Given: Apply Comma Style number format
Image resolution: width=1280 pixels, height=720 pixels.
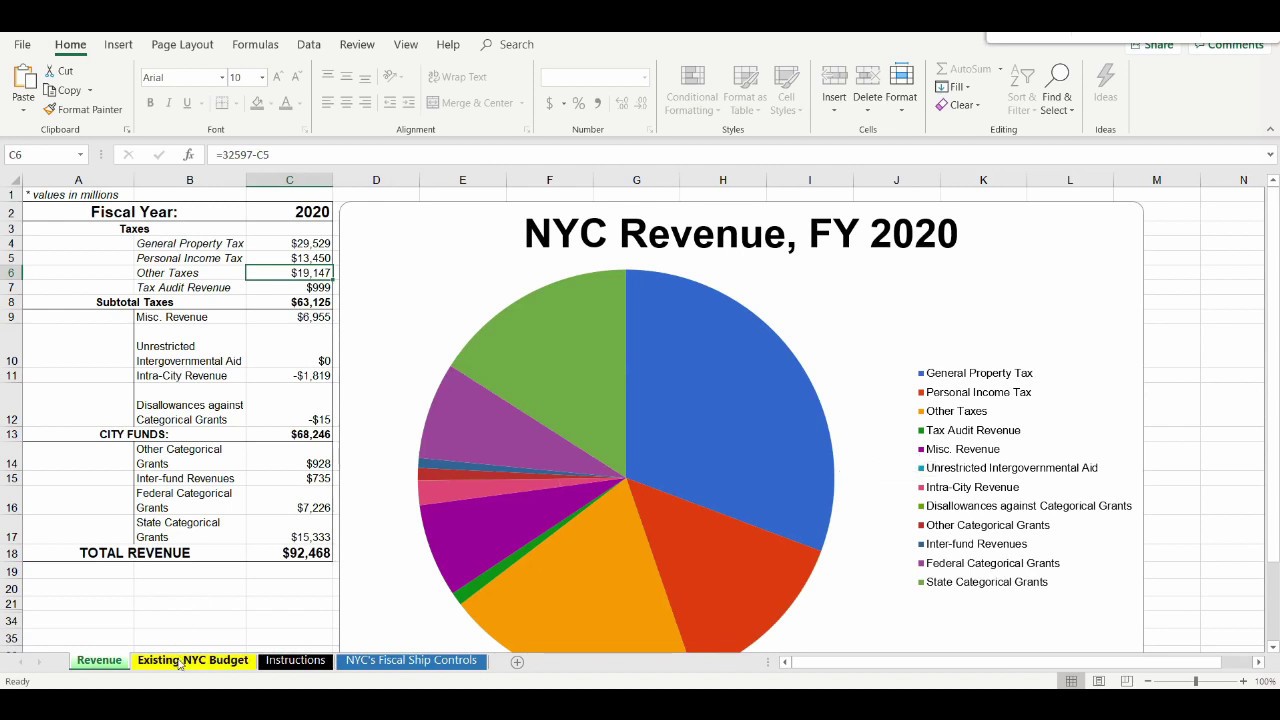Looking at the screenshot, I should click(x=598, y=103).
